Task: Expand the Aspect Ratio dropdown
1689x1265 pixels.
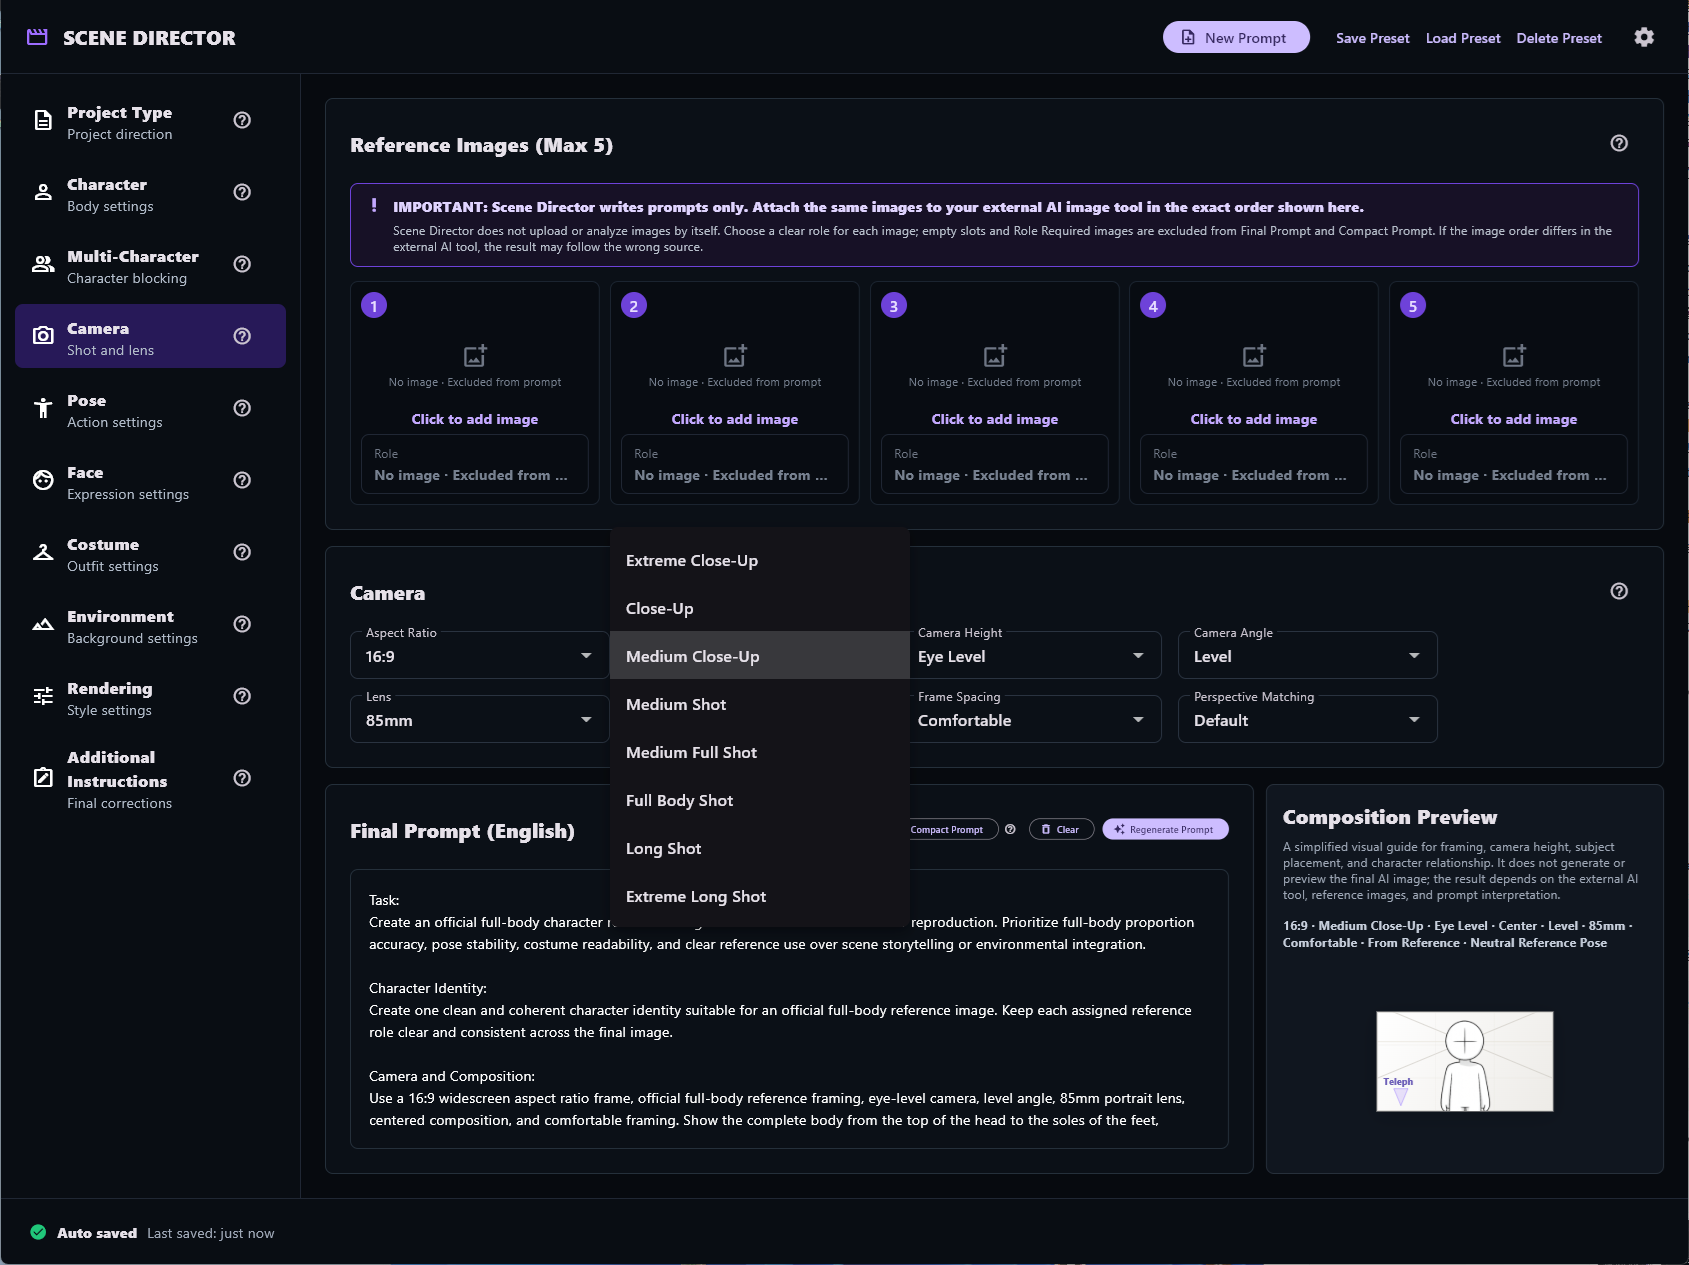Action: 479,656
